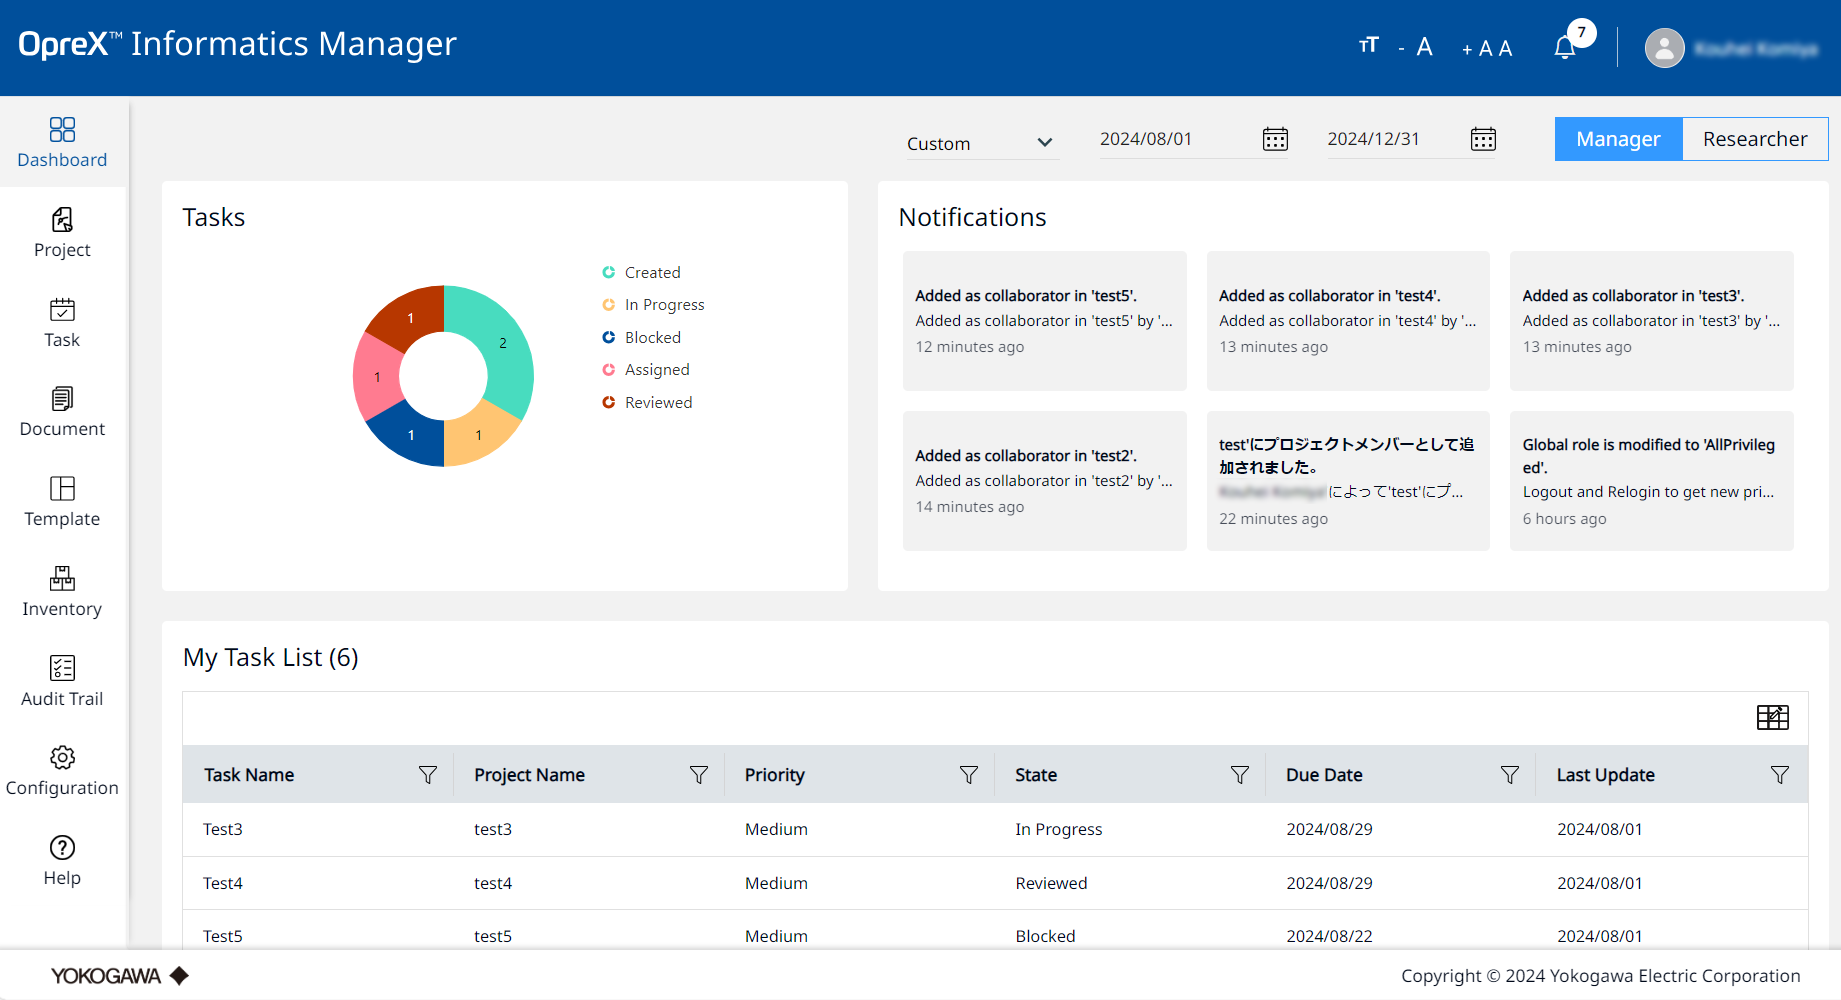Increase font size with +A A

(x=1486, y=48)
